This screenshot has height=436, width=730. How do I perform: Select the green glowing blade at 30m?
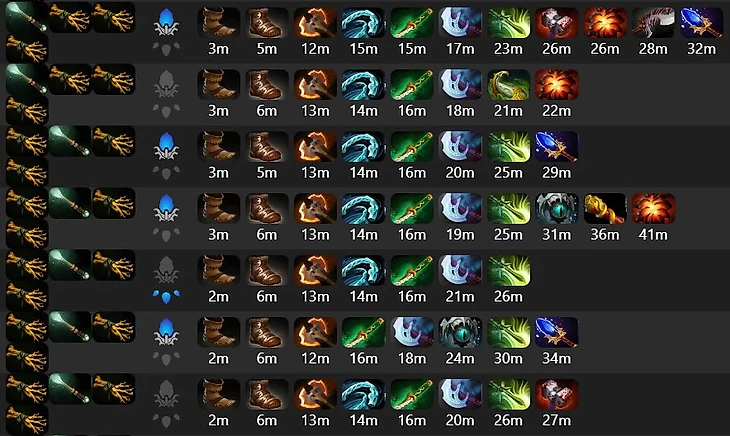(508, 332)
